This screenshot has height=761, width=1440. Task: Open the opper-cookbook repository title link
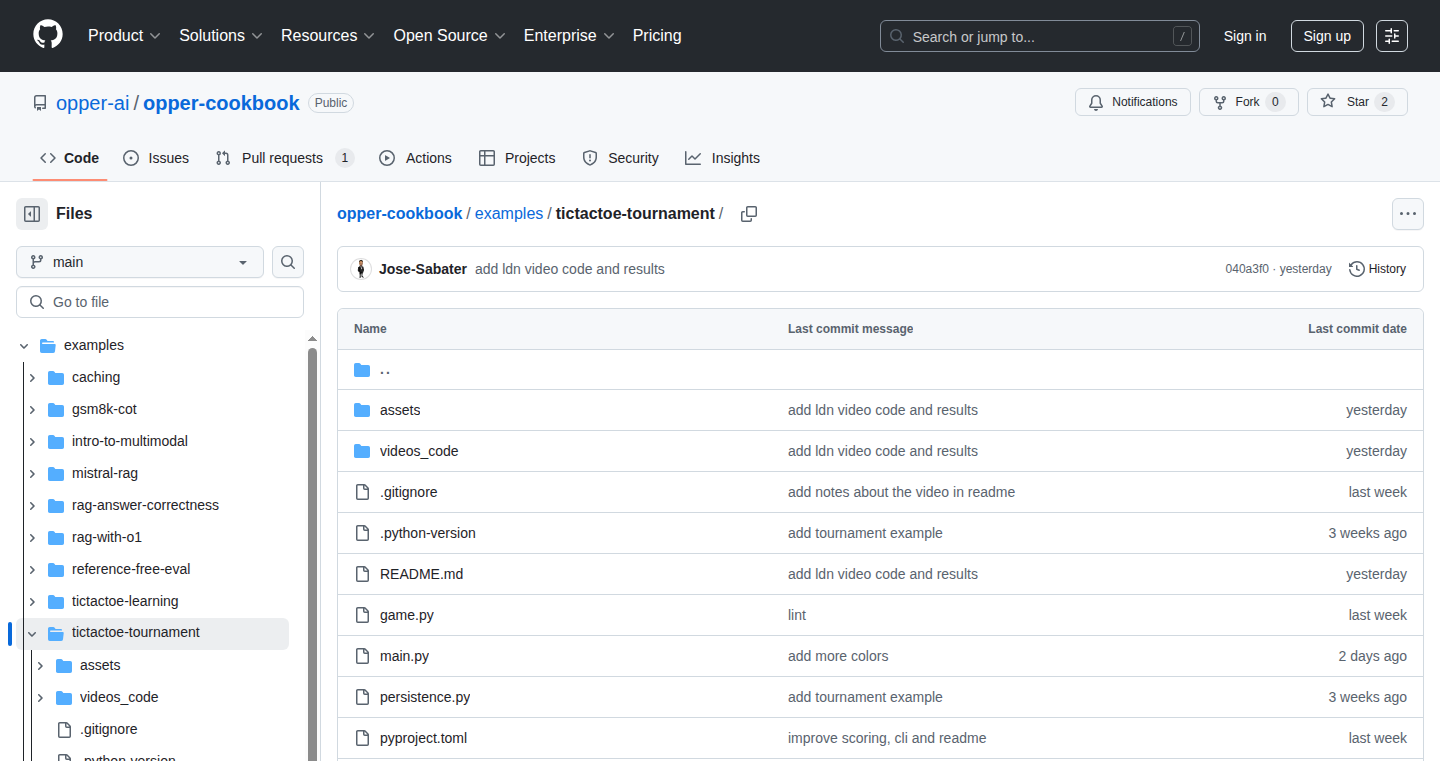[221, 103]
